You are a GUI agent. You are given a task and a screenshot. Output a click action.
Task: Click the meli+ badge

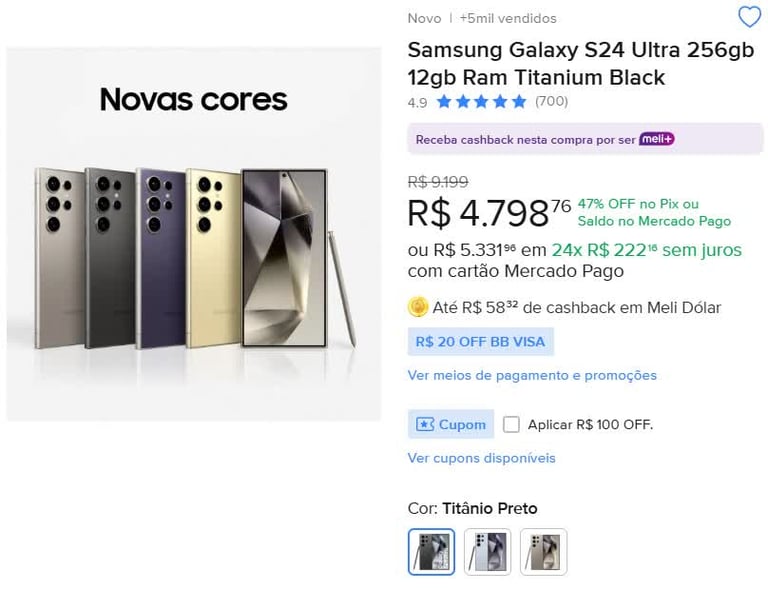click(656, 139)
